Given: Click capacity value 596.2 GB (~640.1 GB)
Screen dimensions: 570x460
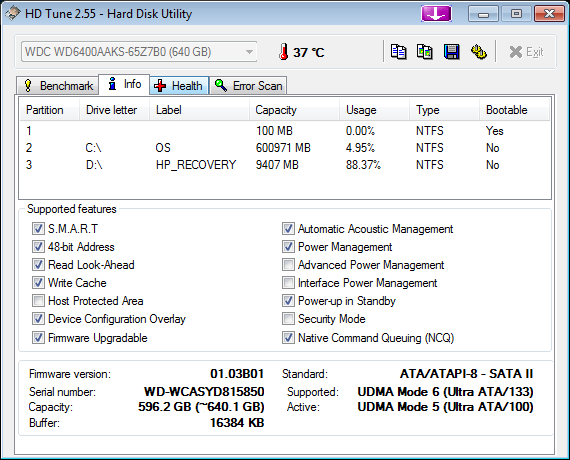Looking at the screenshot, I should (x=201, y=407).
